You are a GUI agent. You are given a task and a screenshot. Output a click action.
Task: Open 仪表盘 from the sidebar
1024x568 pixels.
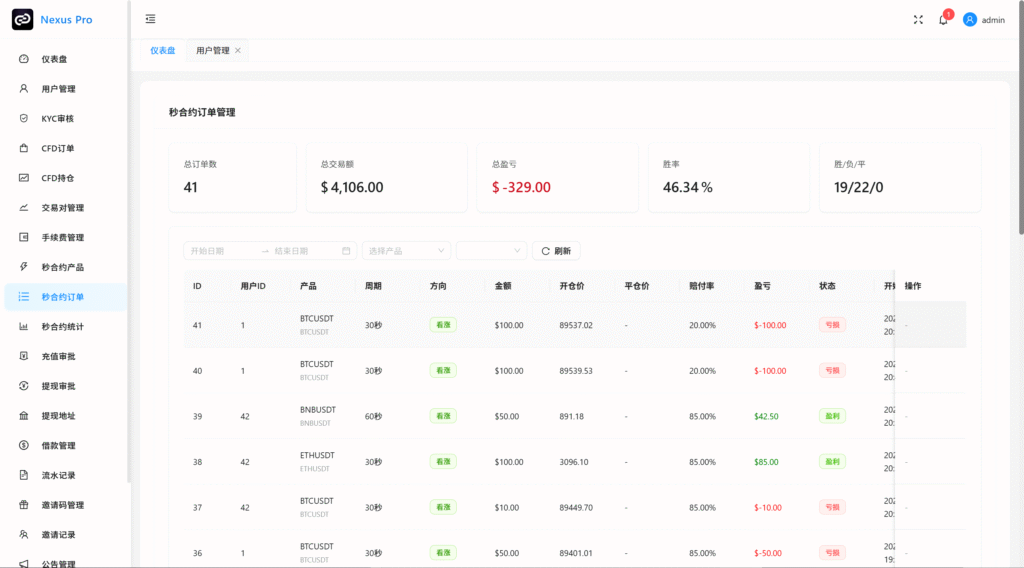click(54, 59)
